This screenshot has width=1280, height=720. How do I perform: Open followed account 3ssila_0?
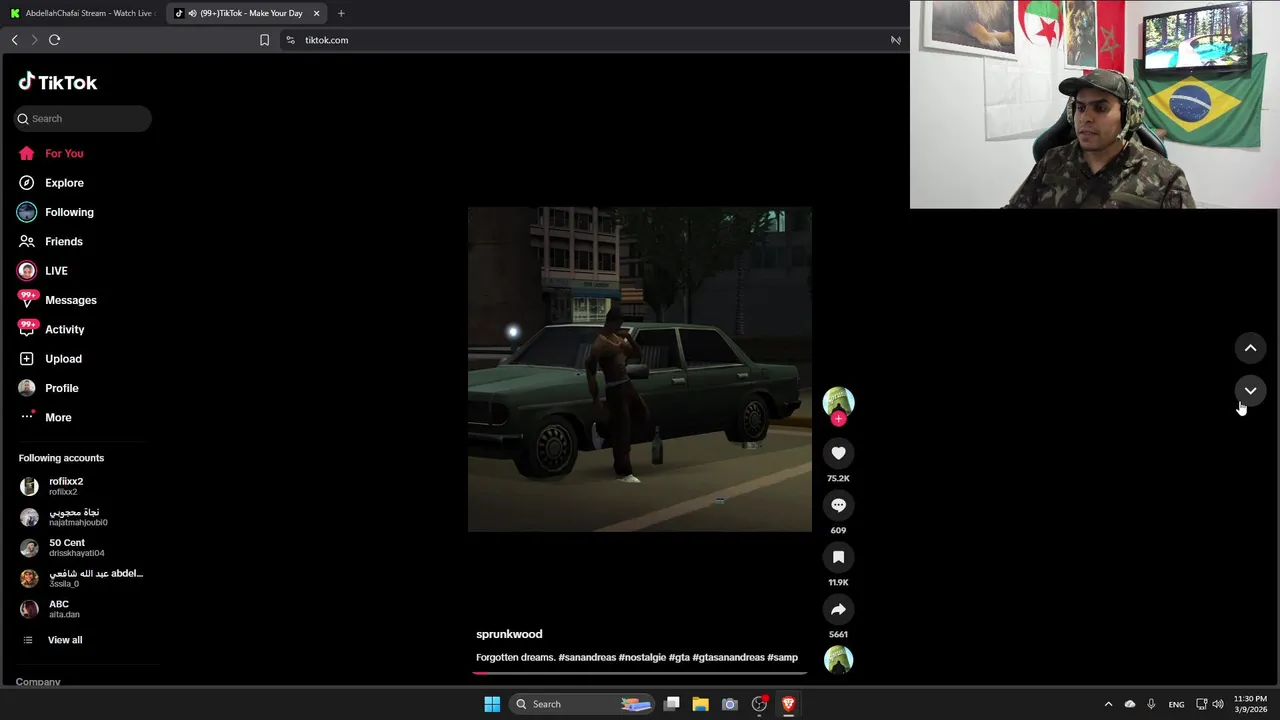(82, 578)
